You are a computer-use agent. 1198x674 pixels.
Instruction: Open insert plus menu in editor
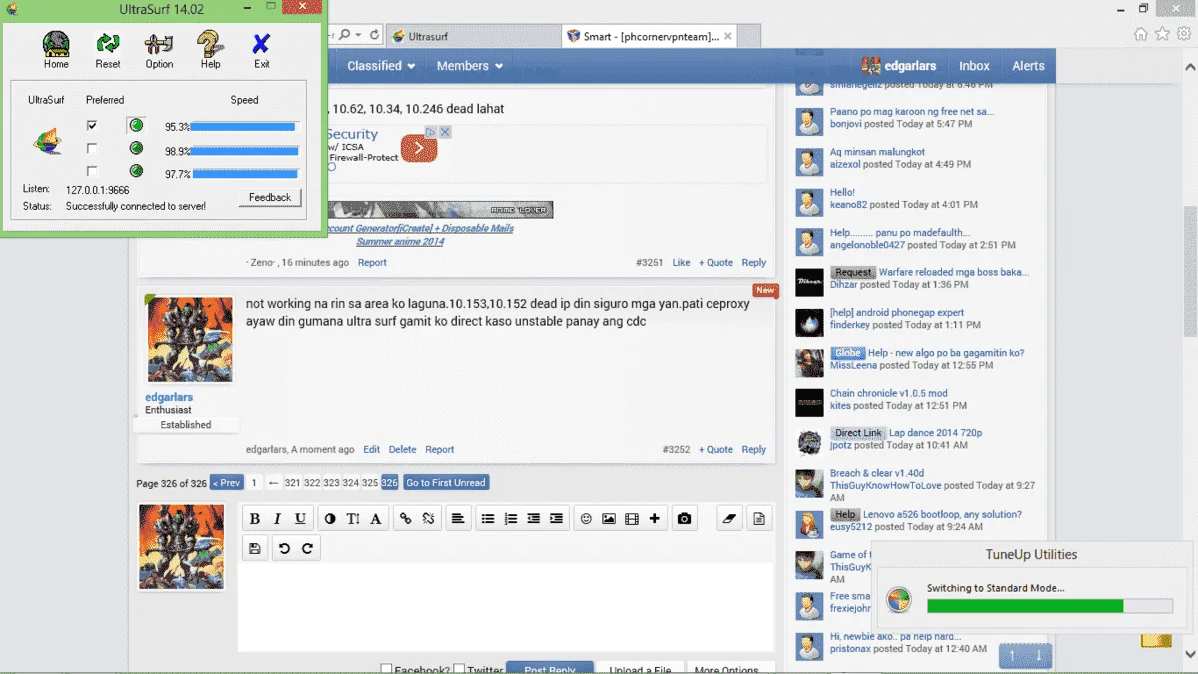[654, 518]
